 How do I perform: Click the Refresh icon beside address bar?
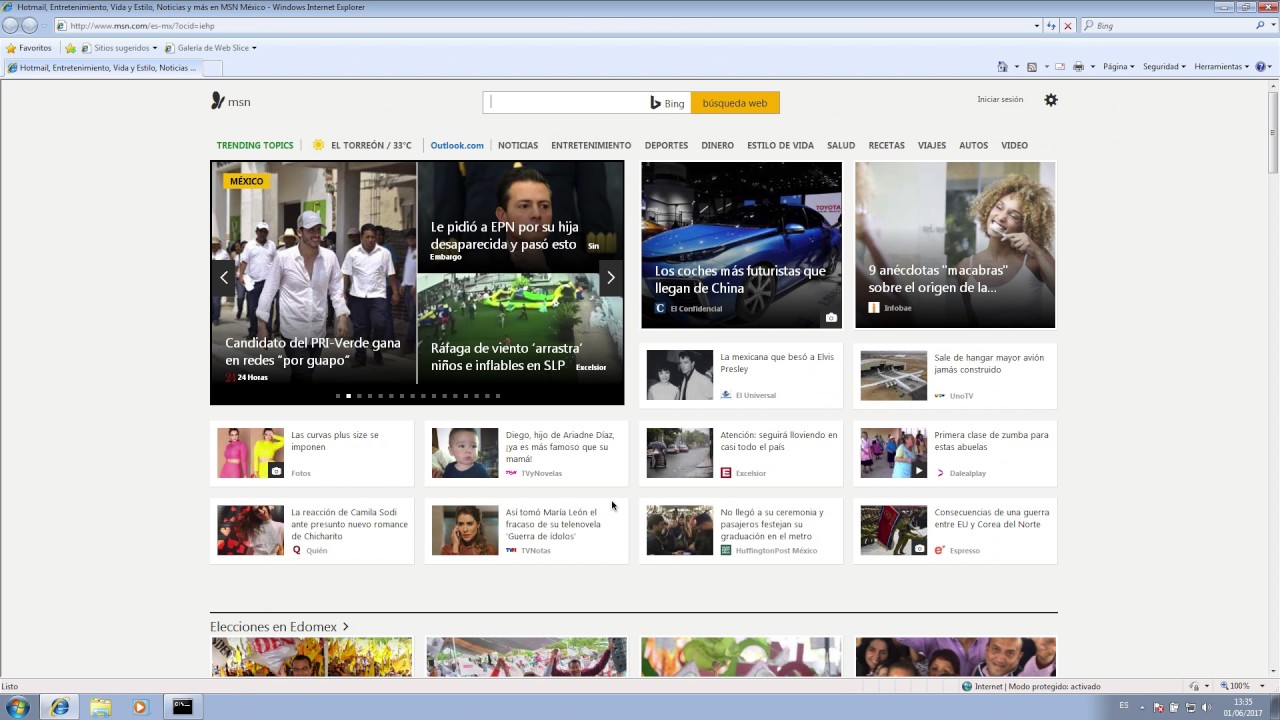pyautogui.click(x=1051, y=26)
